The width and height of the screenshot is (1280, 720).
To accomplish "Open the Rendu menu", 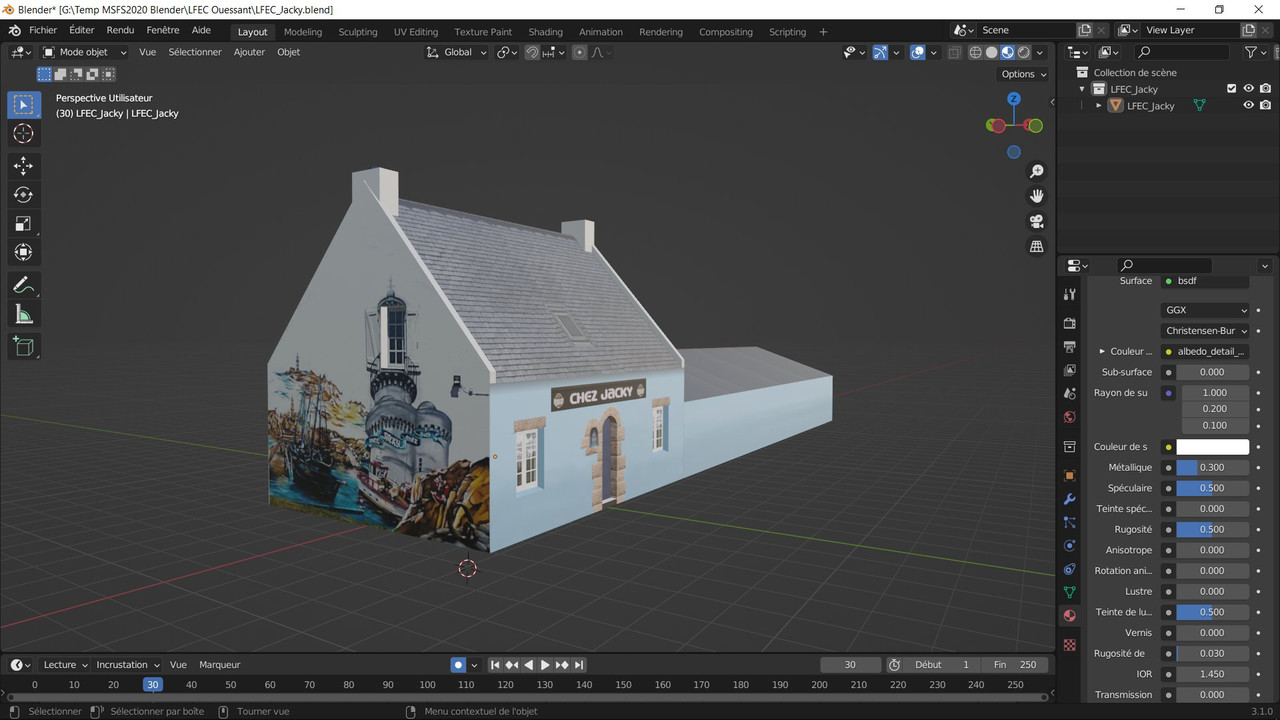I will 120,30.
